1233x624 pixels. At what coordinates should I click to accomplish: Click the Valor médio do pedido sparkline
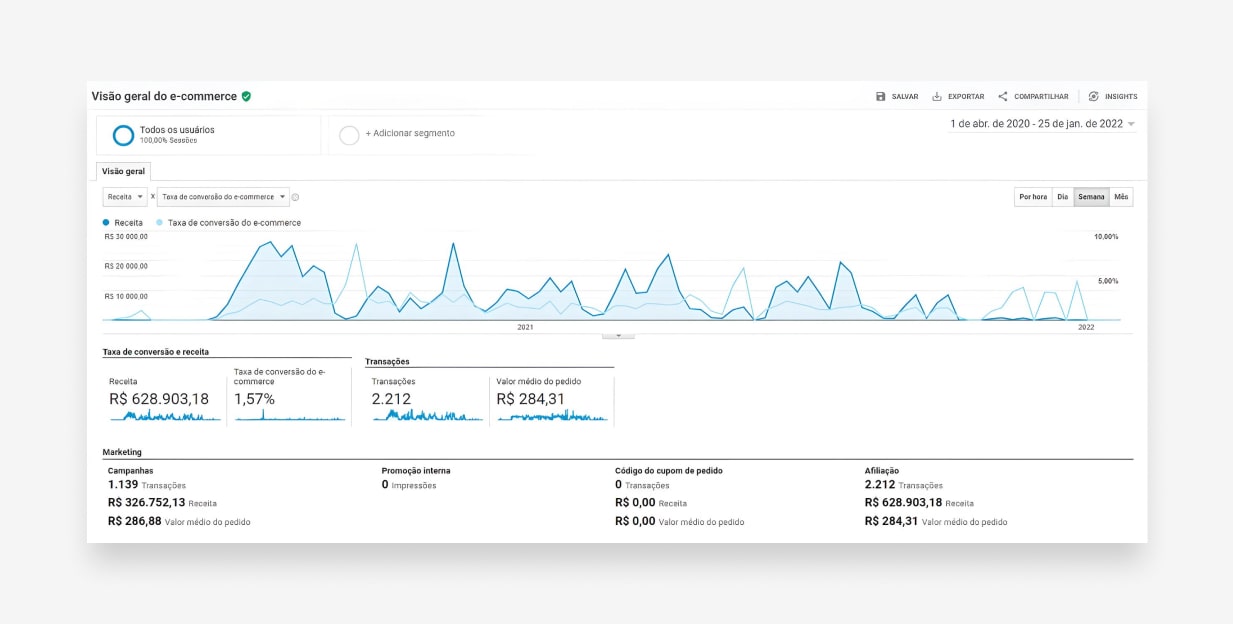tap(552, 416)
